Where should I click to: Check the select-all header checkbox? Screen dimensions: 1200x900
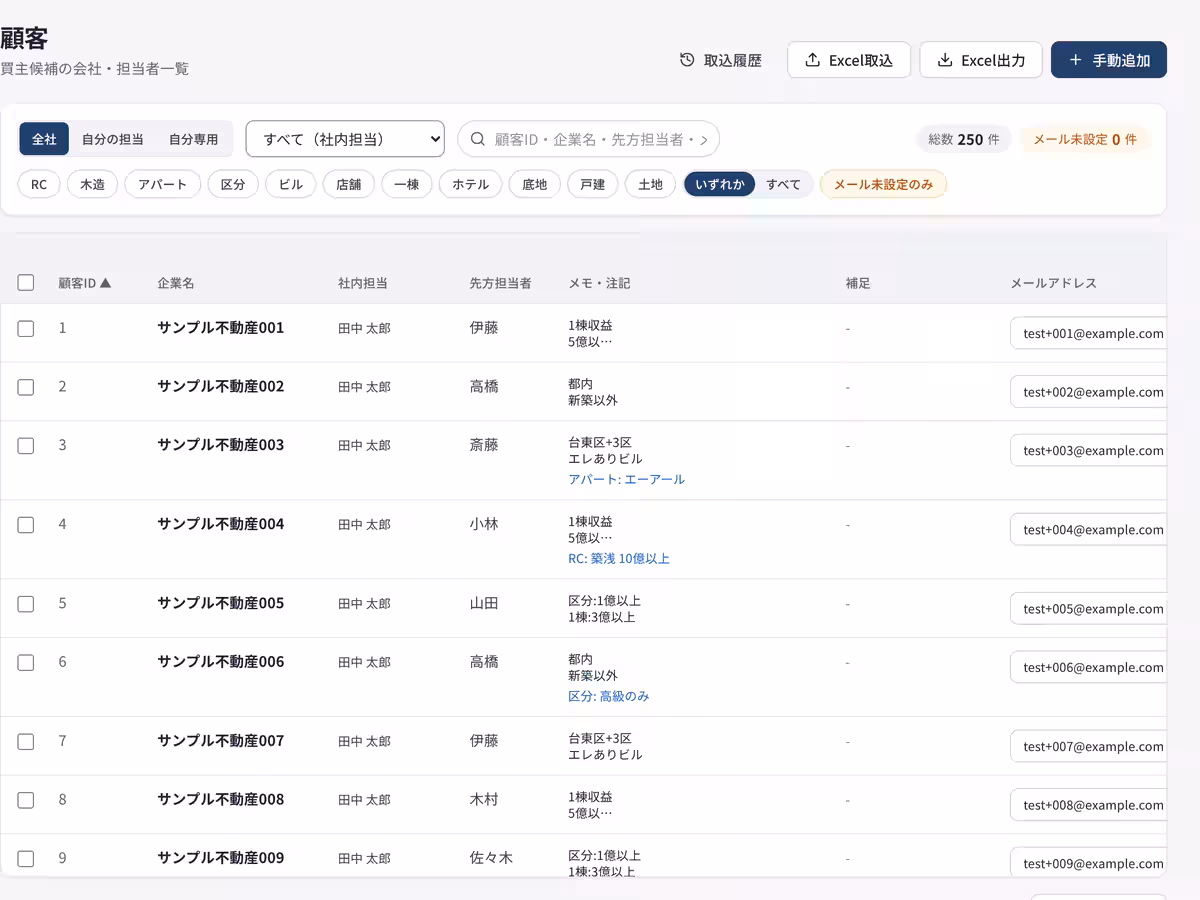[x=26, y=283]
